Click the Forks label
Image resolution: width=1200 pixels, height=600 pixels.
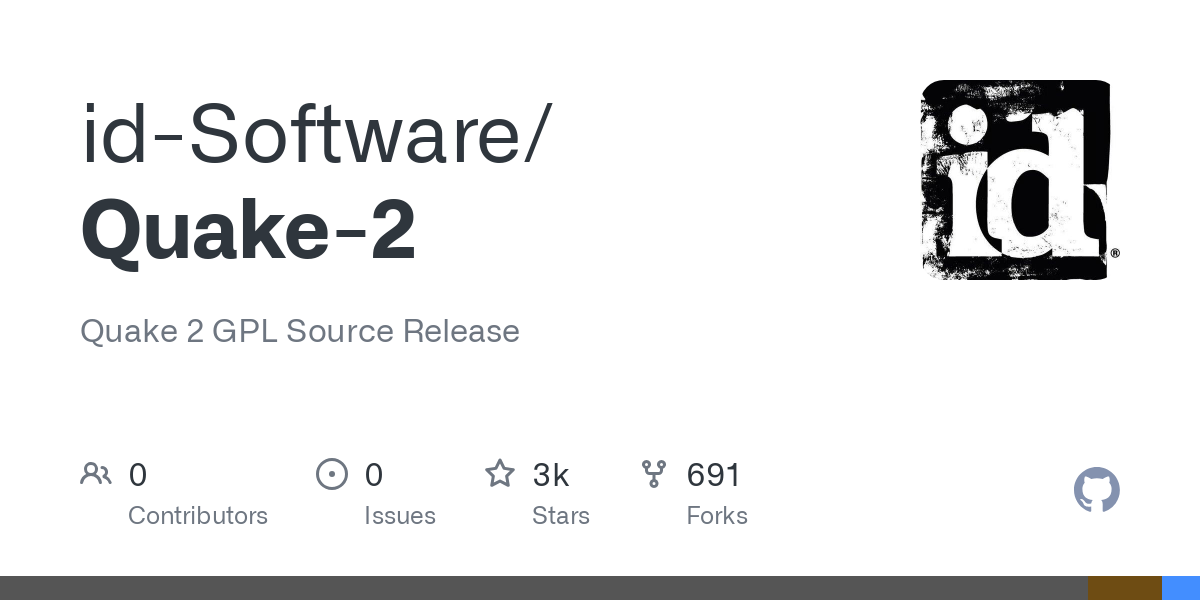(717, 516)
